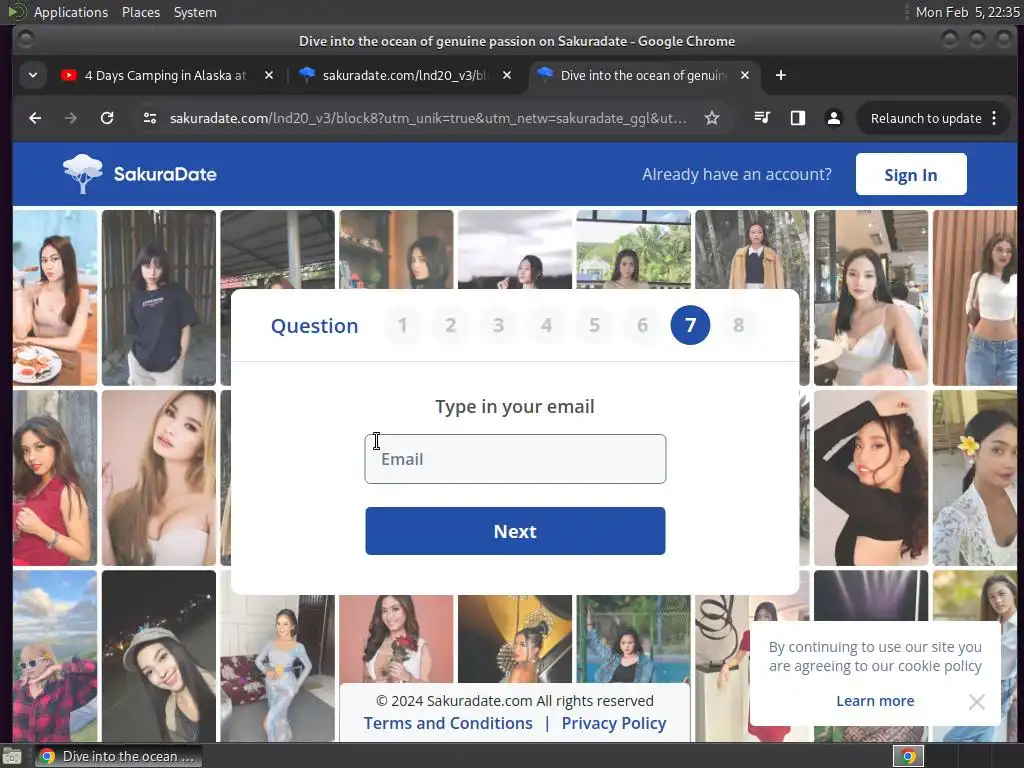1024x768 pixels.
Task: Click the SakuraDate tree logo
Action: pyautogui.click(x=83, y=174)
